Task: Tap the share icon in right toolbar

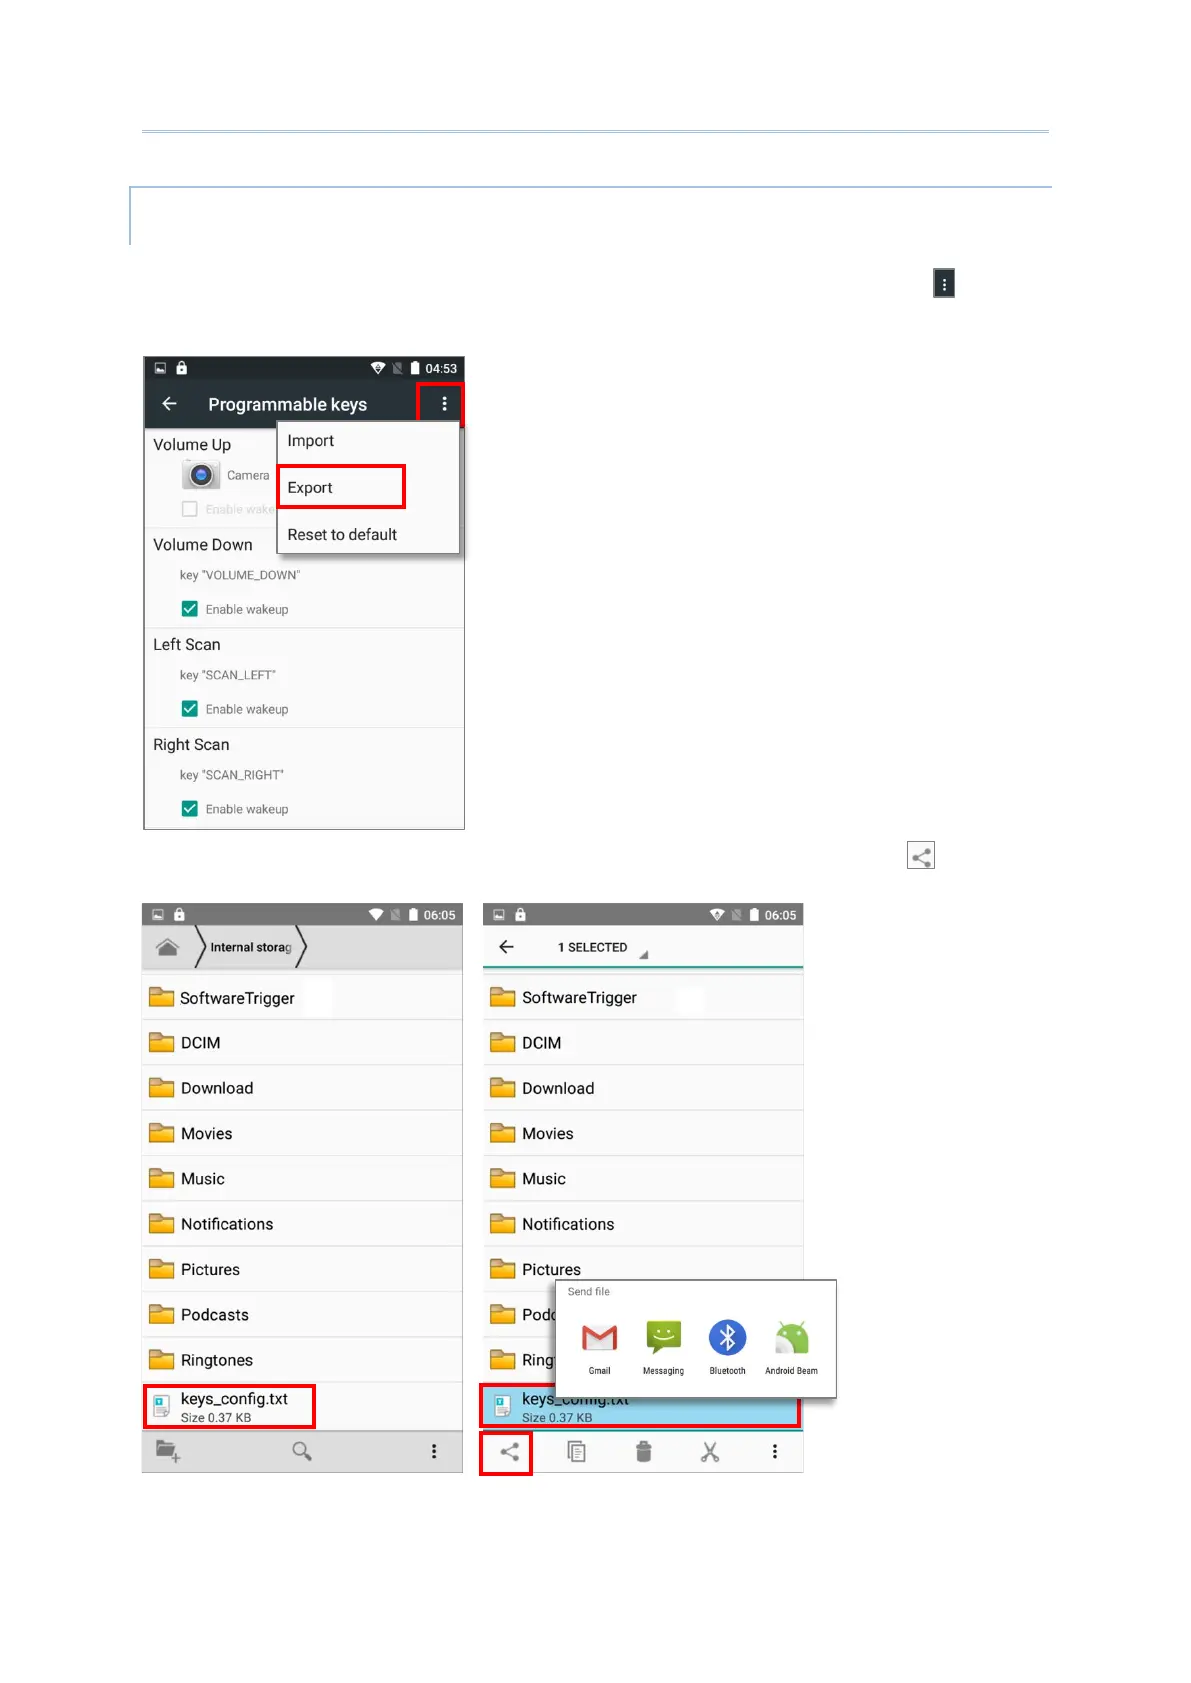Action: 508,1452
